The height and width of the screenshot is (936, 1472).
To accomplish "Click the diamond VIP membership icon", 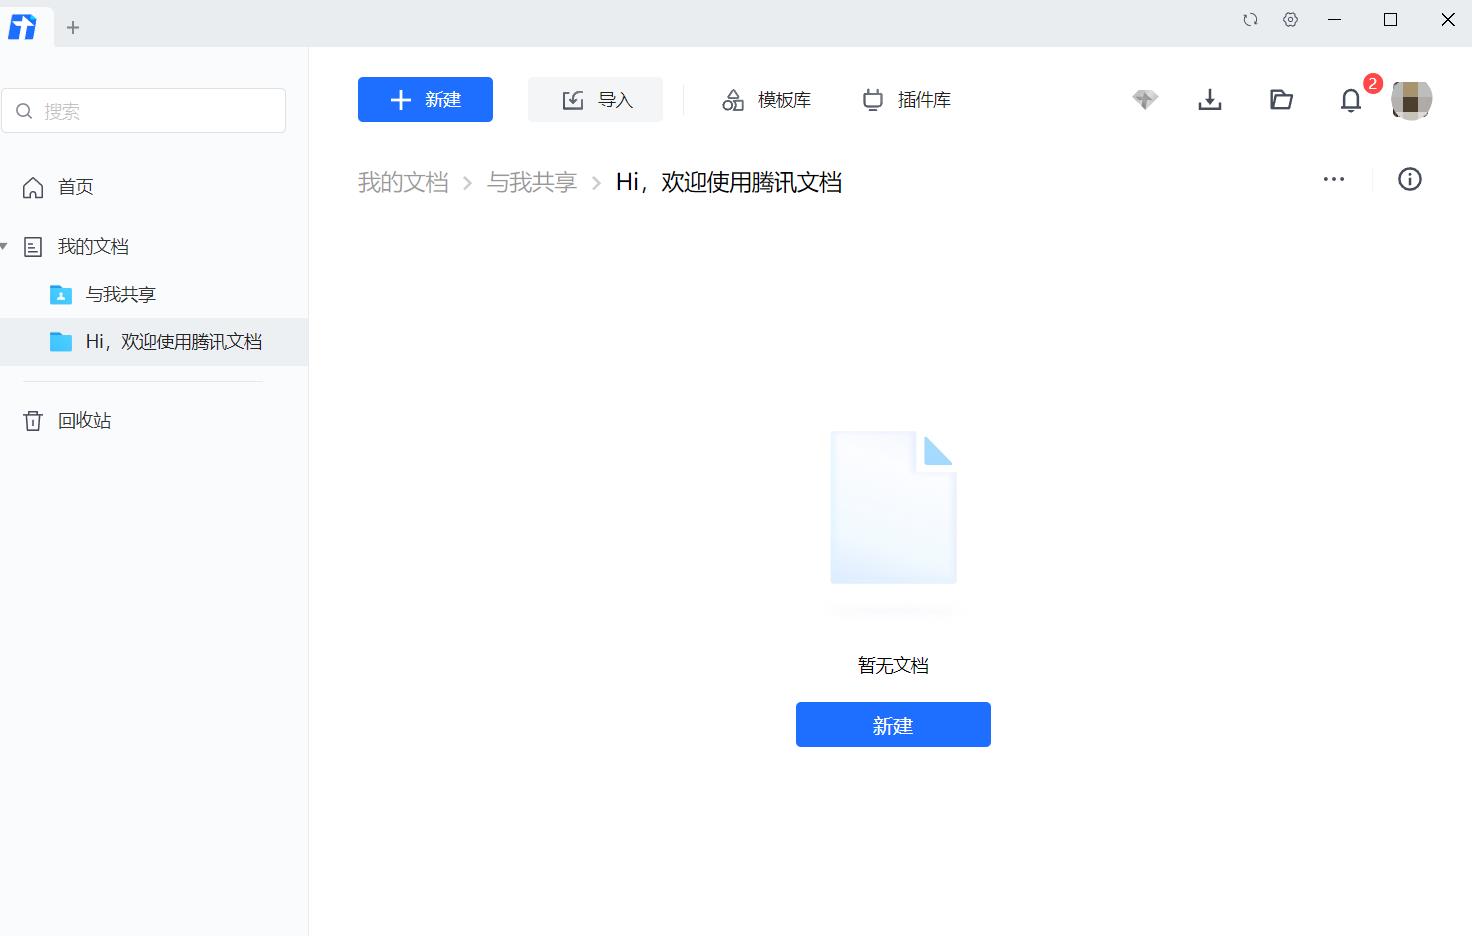I will [x=1145, y=100].
